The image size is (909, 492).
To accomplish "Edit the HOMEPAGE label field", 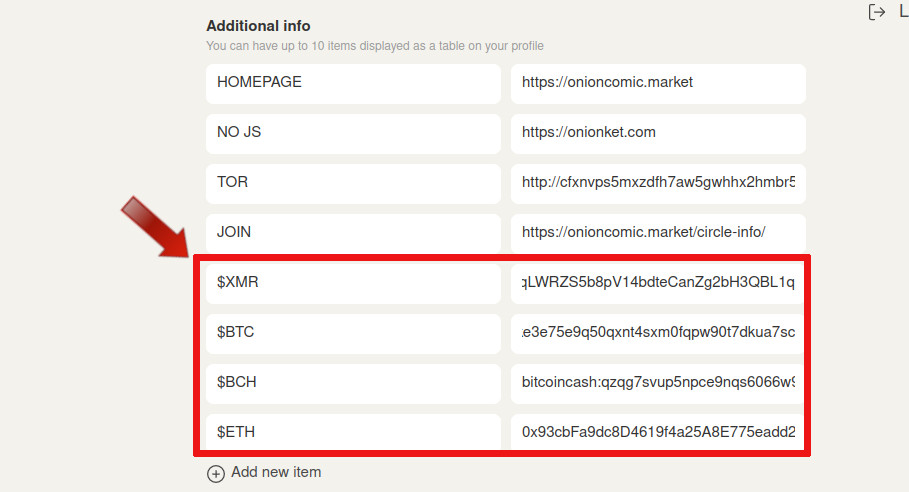I will click(x=353, y=84).
